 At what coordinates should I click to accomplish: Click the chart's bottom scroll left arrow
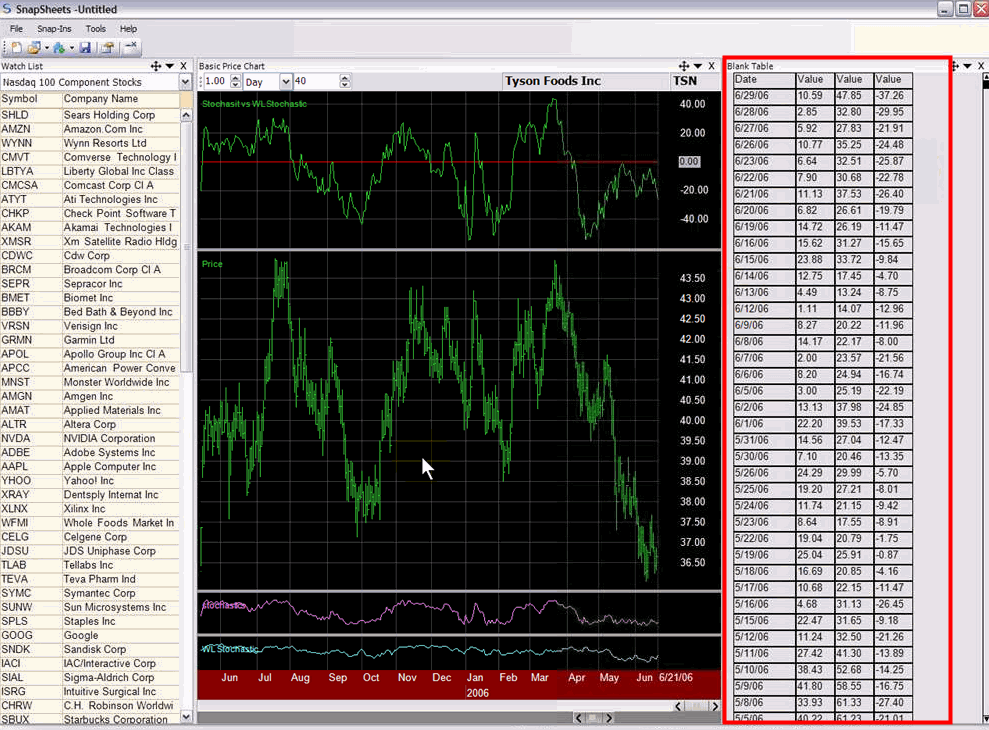click(578, 718)
